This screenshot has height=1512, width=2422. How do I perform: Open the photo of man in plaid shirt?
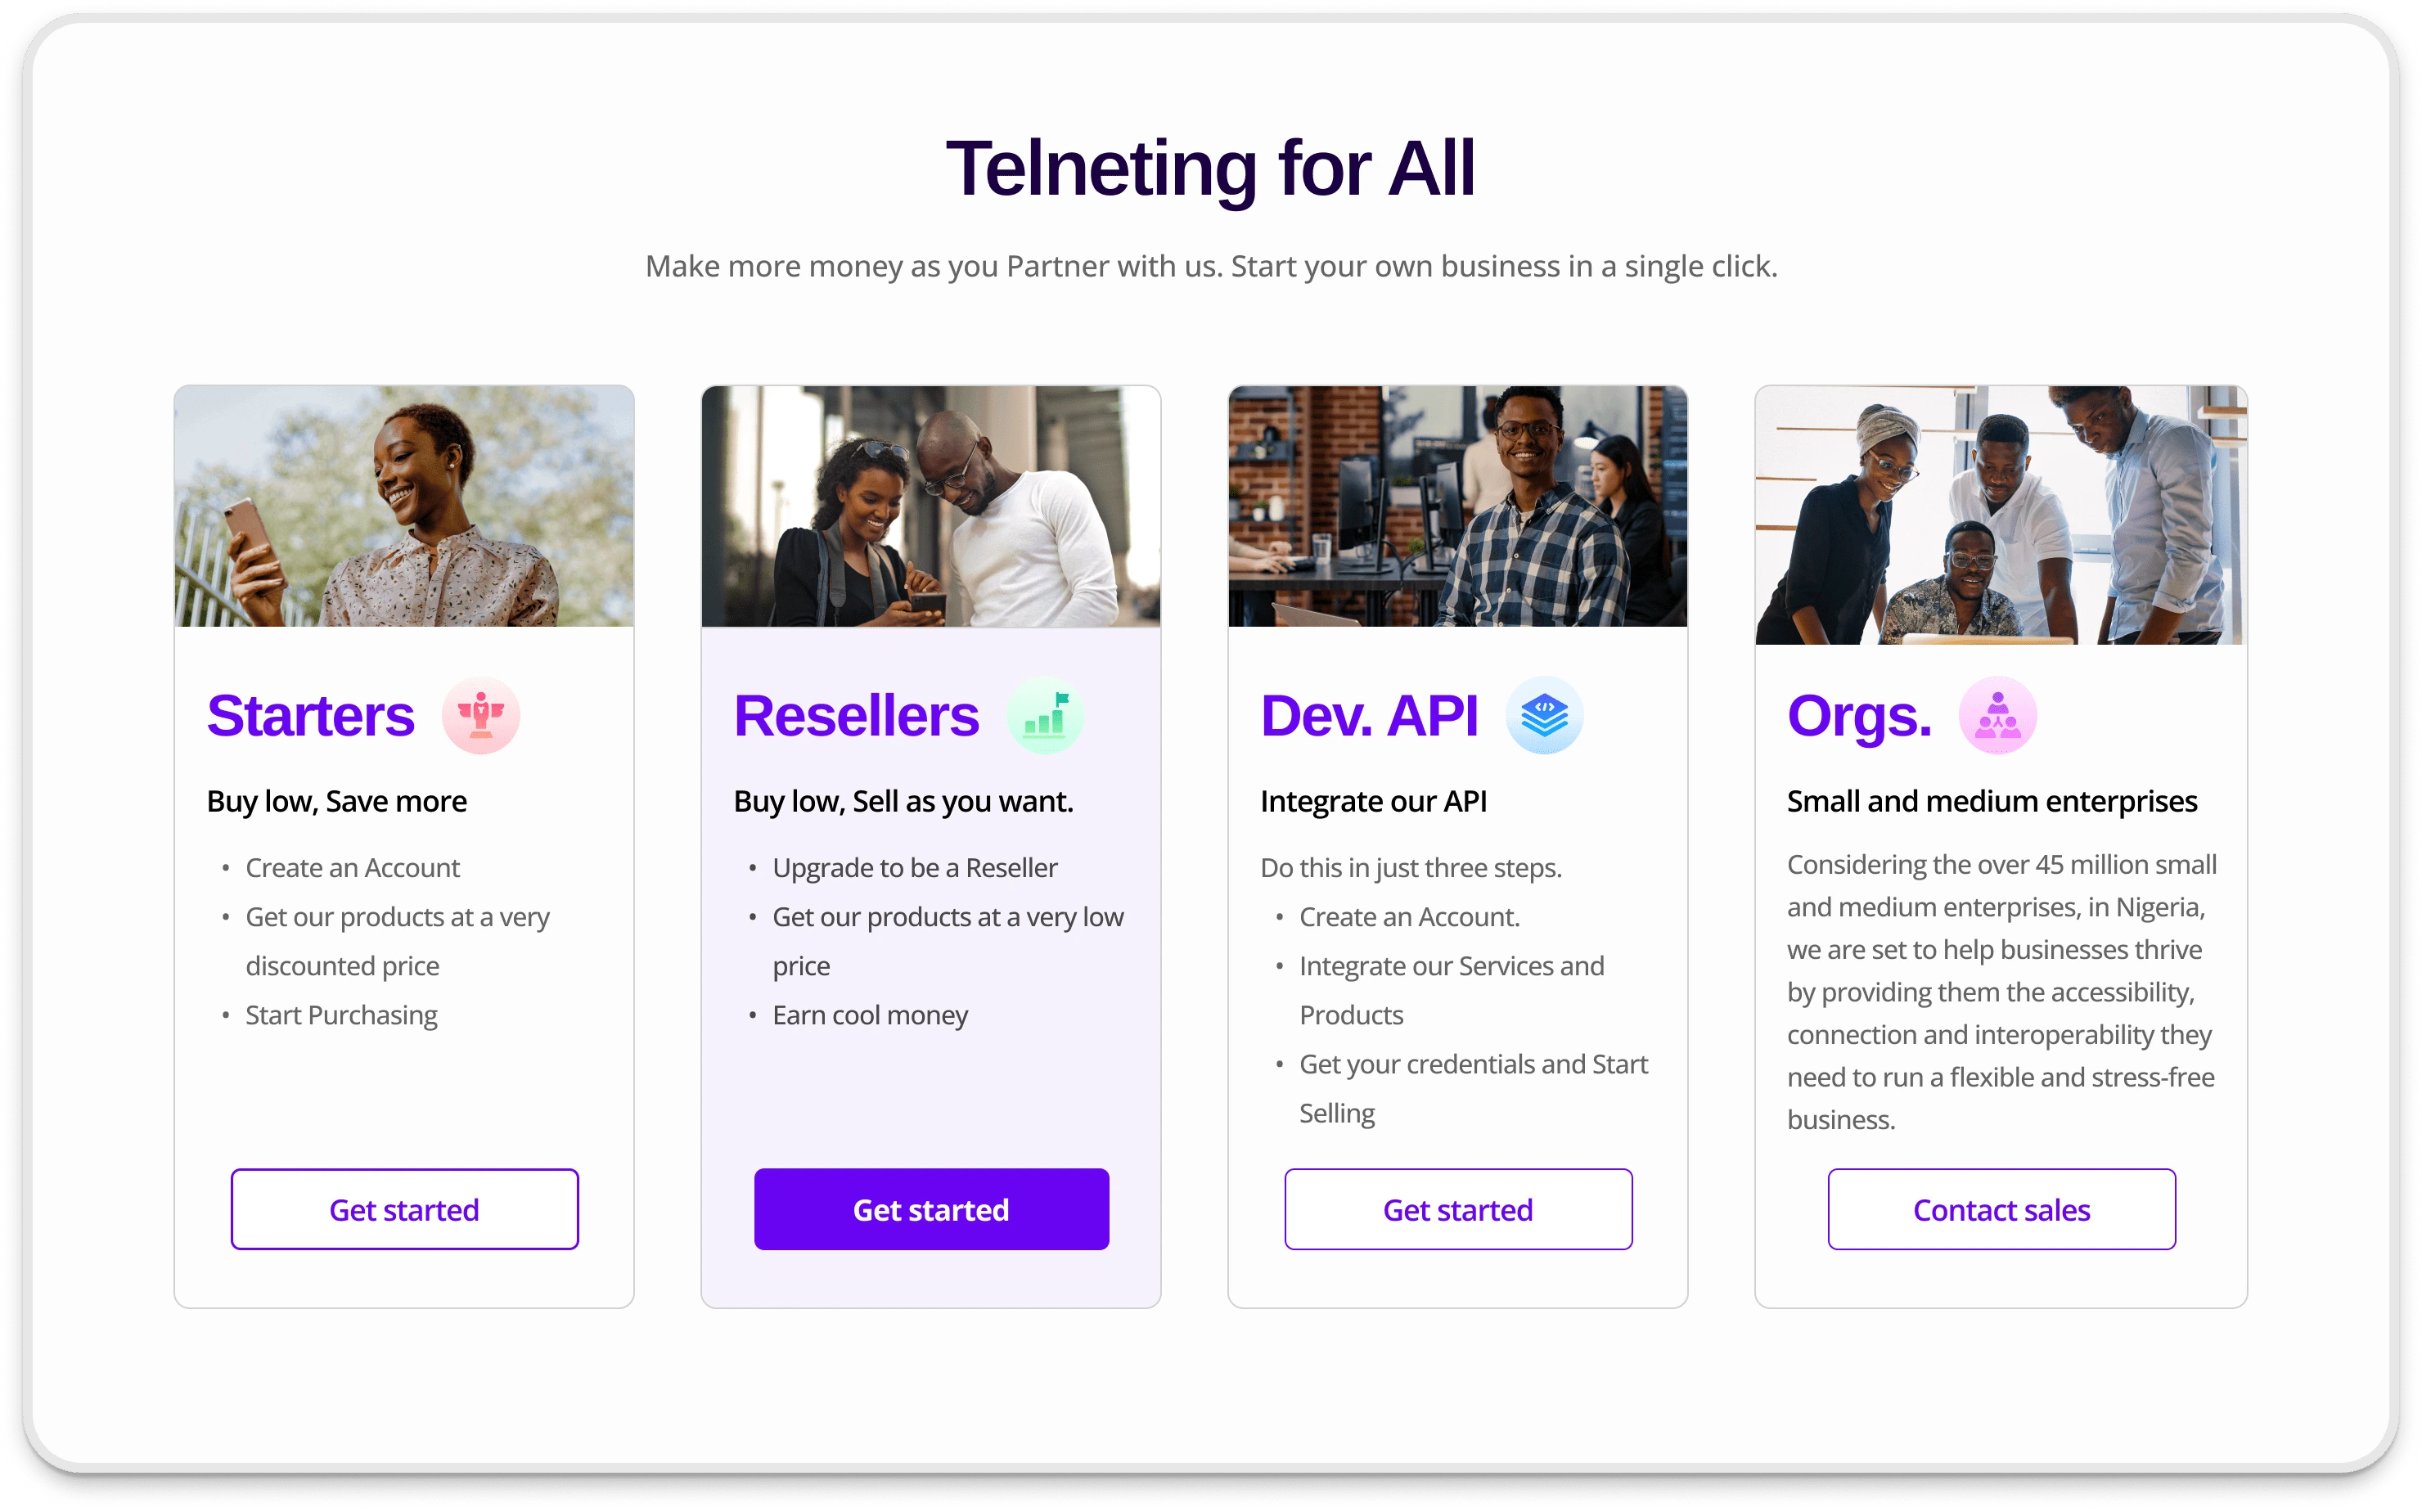[x=1457, y=507]
